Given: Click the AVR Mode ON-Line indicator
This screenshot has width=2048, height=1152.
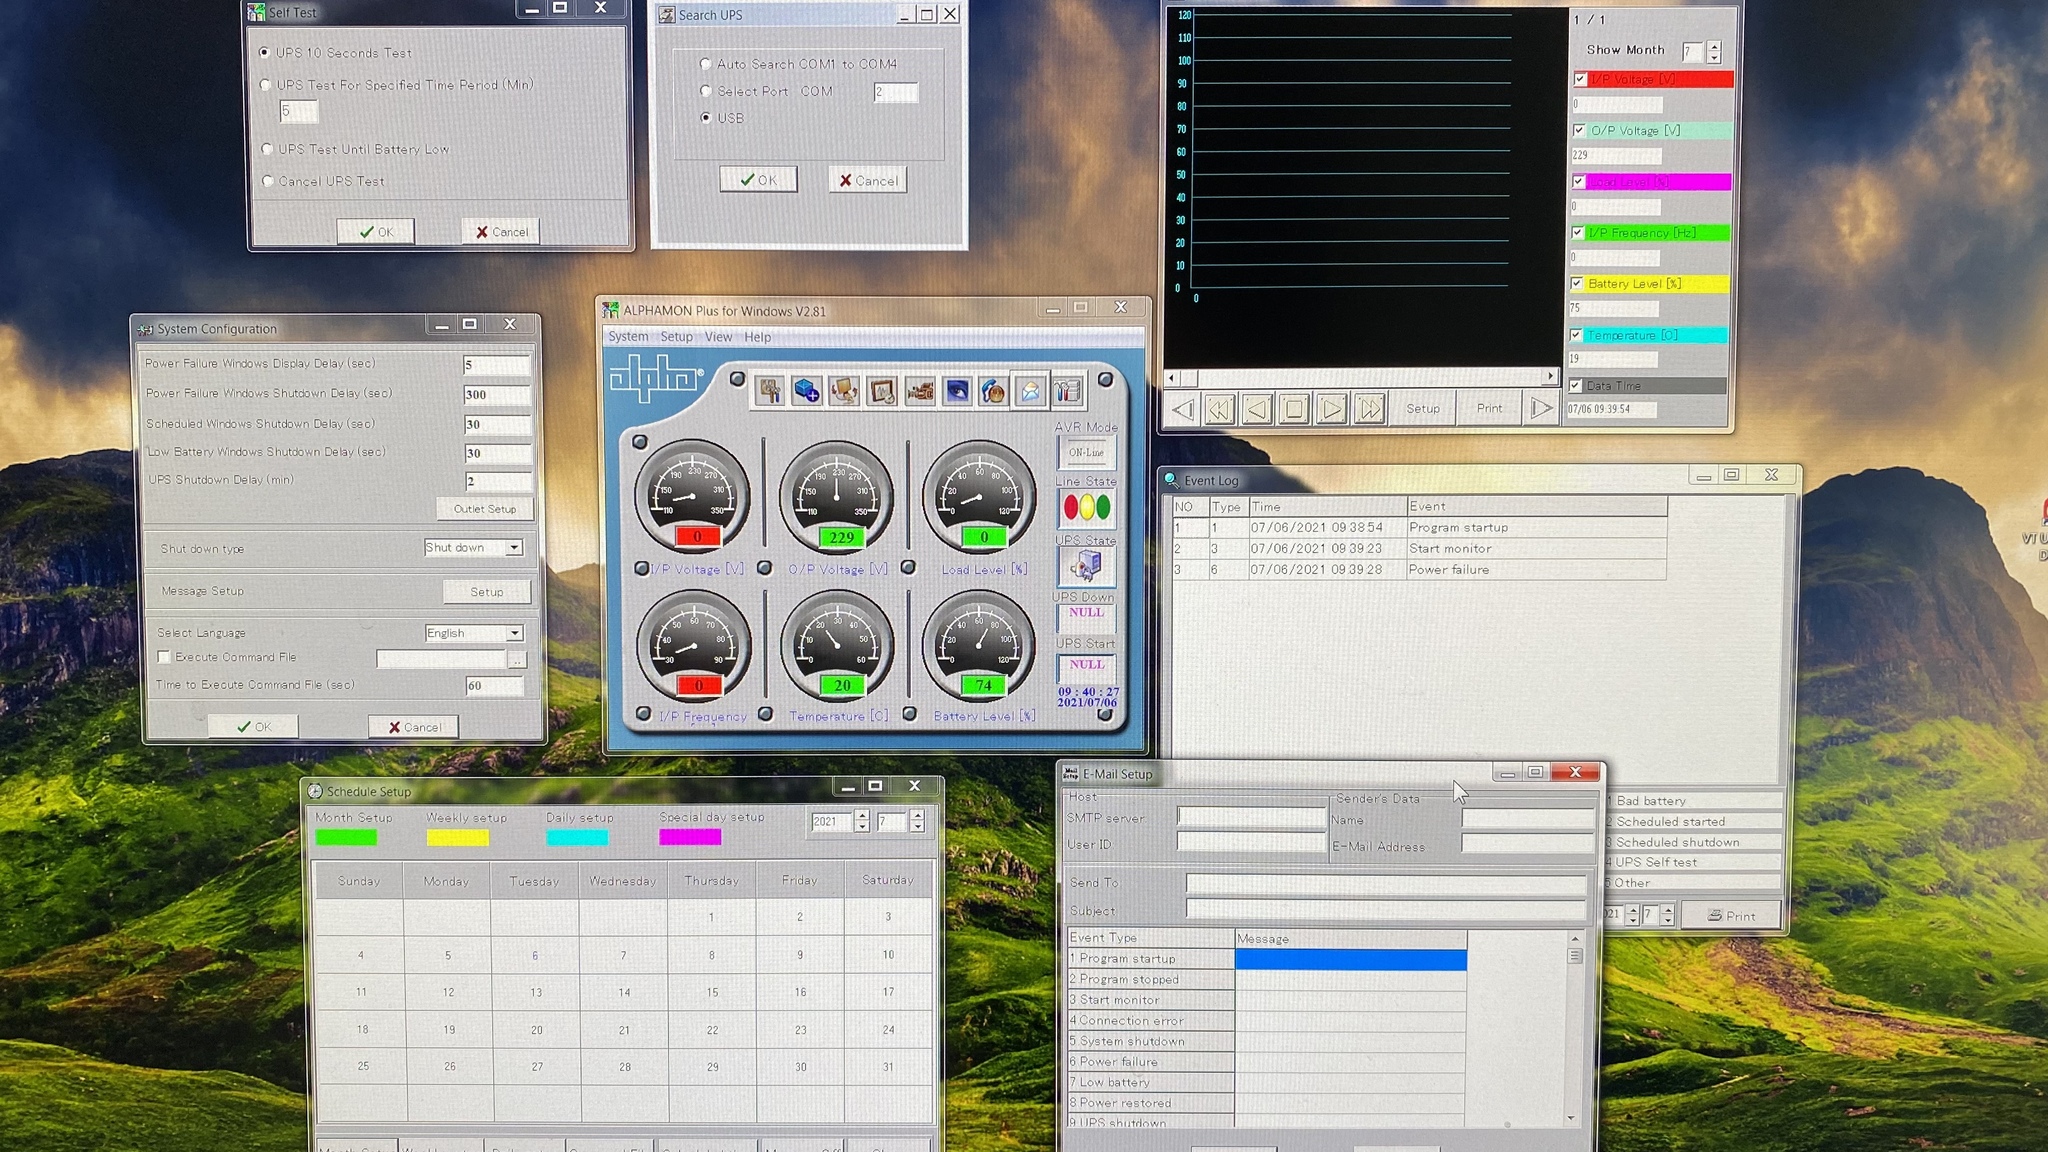Looking at the screenshot, I should tap(1087, 452).
